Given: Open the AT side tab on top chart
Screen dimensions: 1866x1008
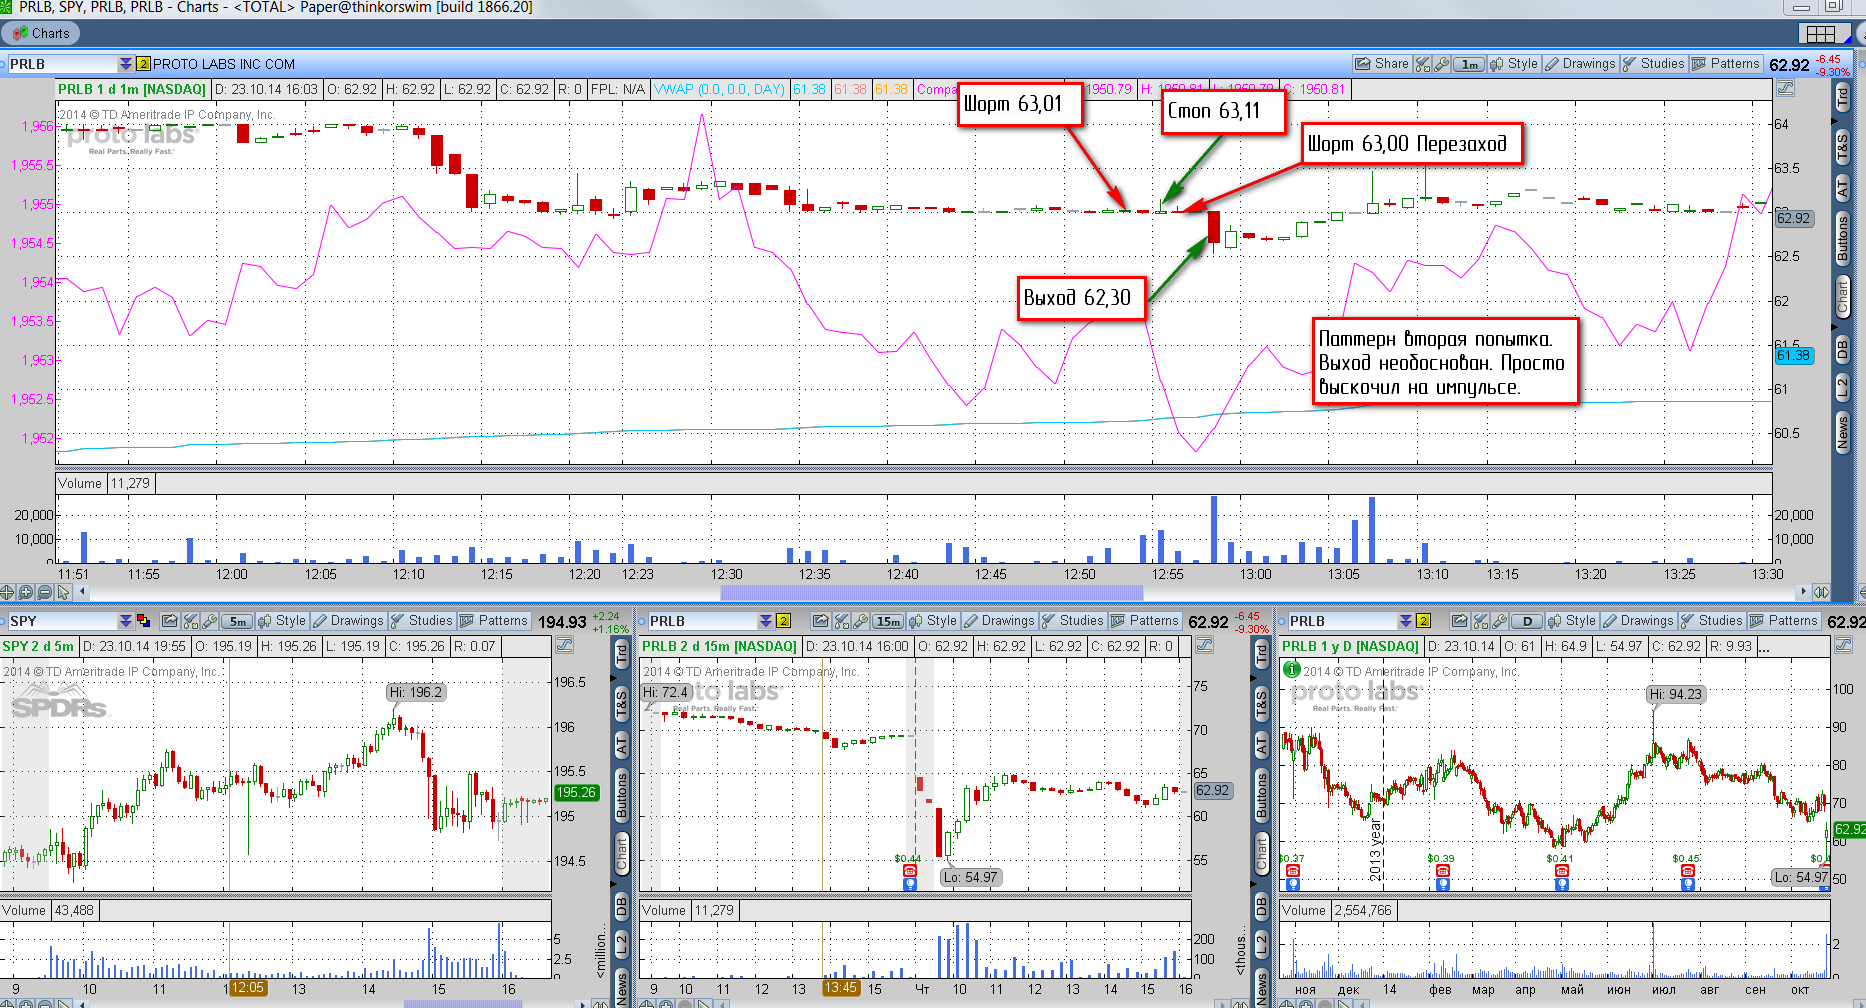Looking at the screenshot, I should (x=1842, y=187).
